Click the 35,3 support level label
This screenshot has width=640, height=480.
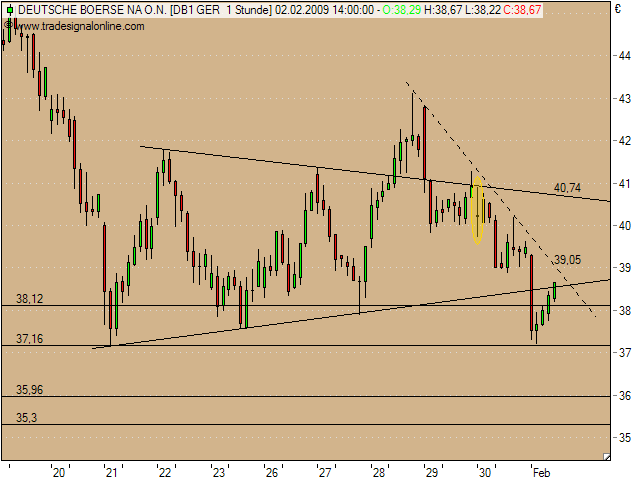[x=27, y=418]
